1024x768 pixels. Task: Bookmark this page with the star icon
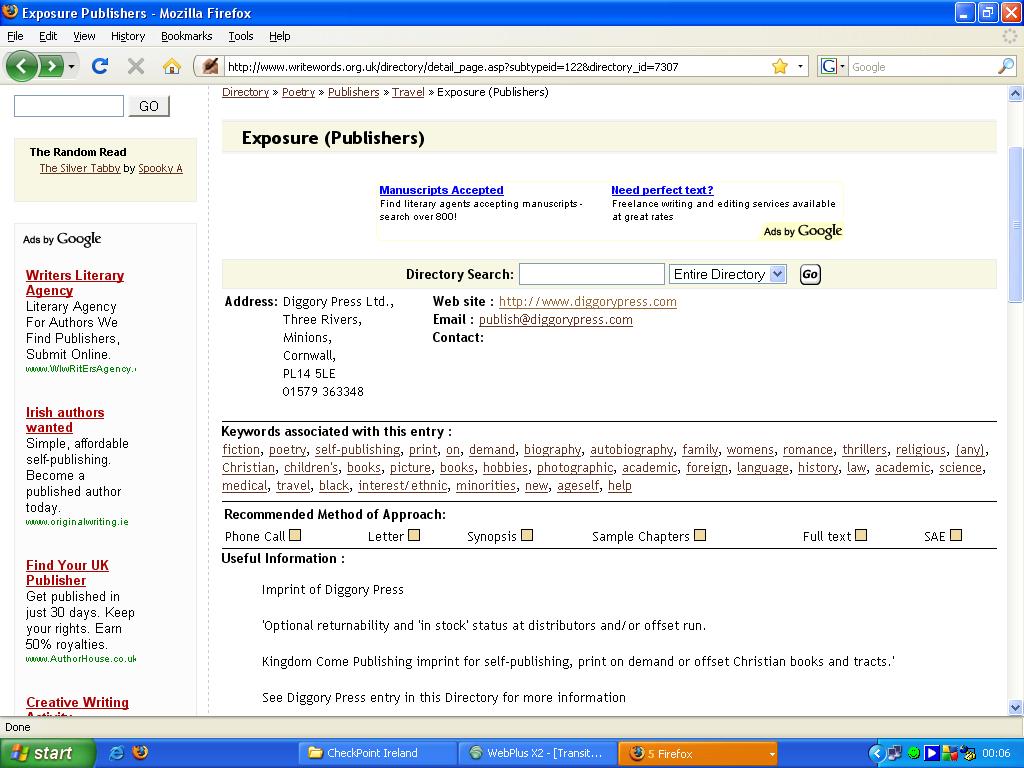click(780, 66)
